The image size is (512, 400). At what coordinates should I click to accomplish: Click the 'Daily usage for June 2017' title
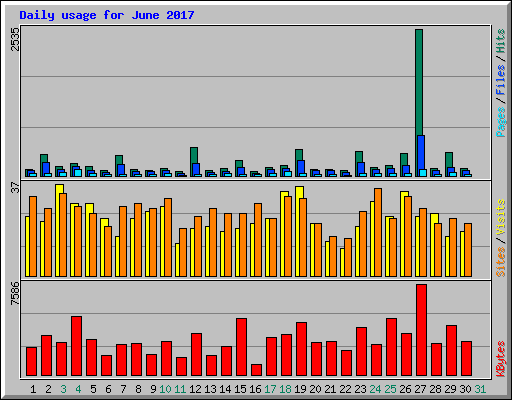click(x=107, y=15)
